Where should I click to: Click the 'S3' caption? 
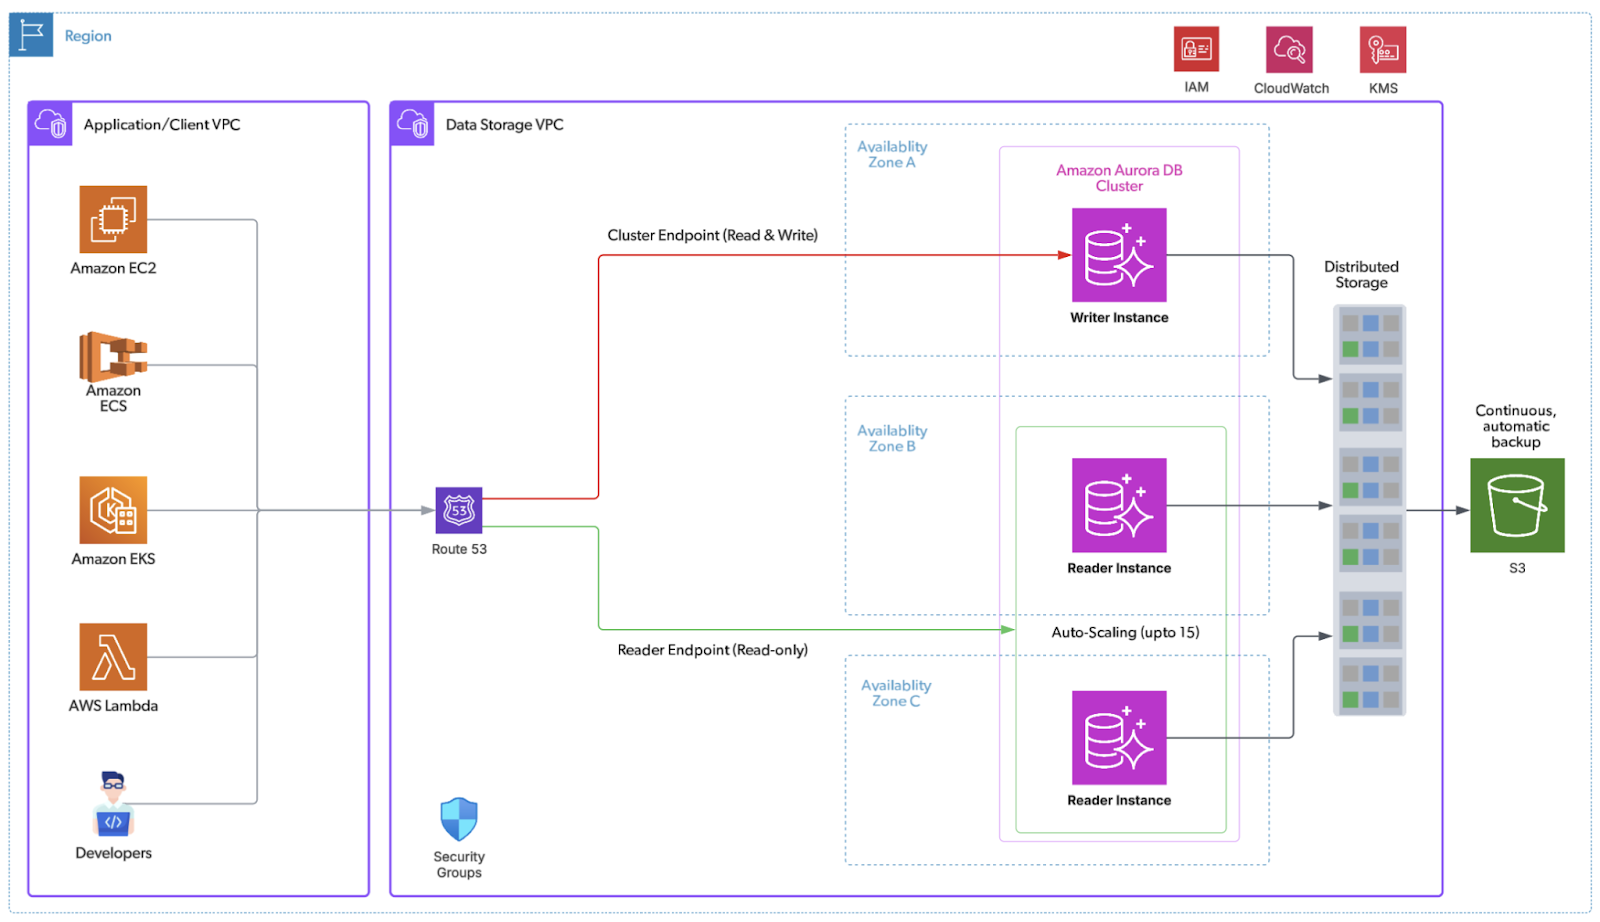tap(1517, 568)
